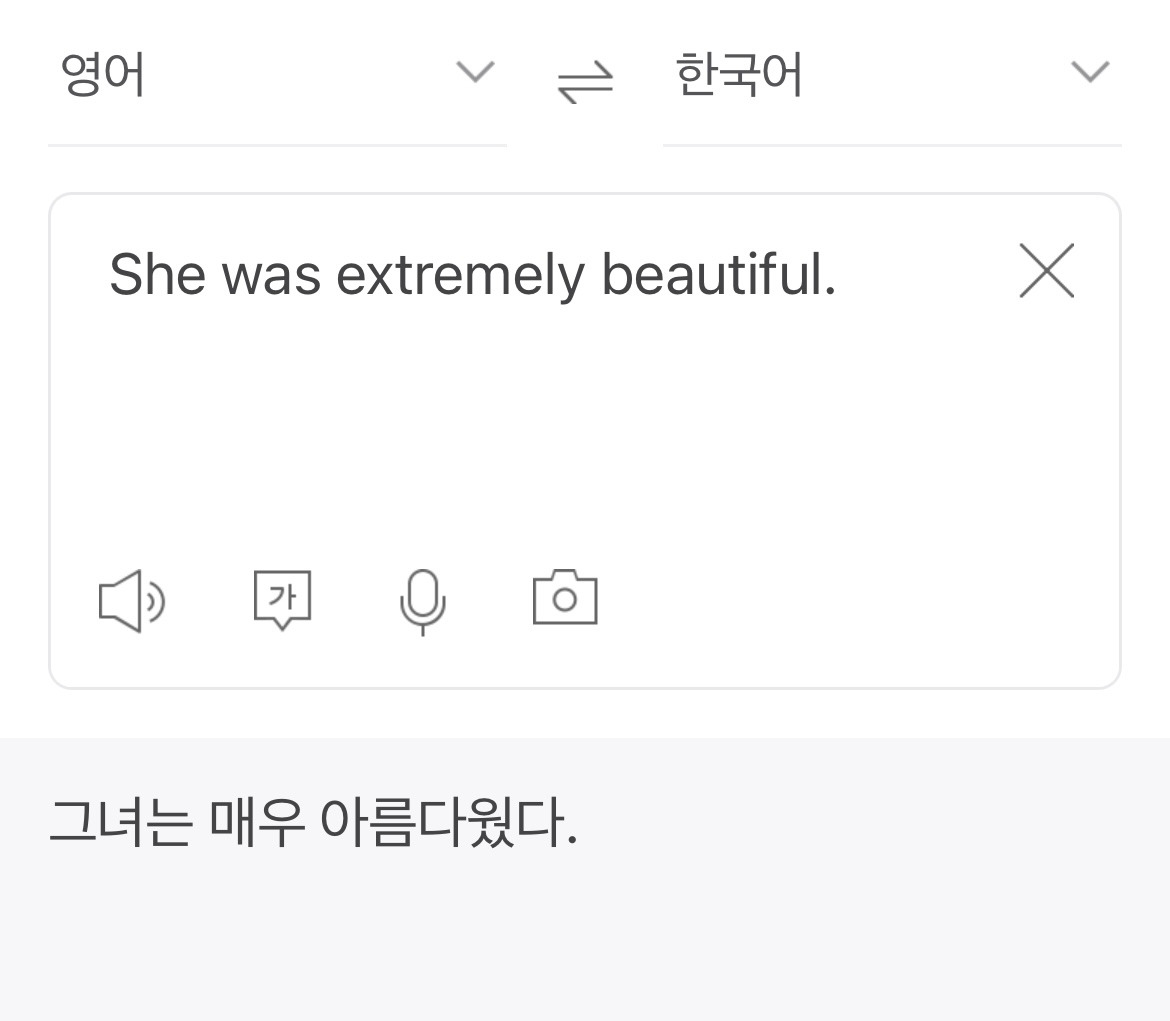Viewport: 1170px width, 1021px height.
Task: Tap the '가' speech bubble icon
Action: pos(283,600)
